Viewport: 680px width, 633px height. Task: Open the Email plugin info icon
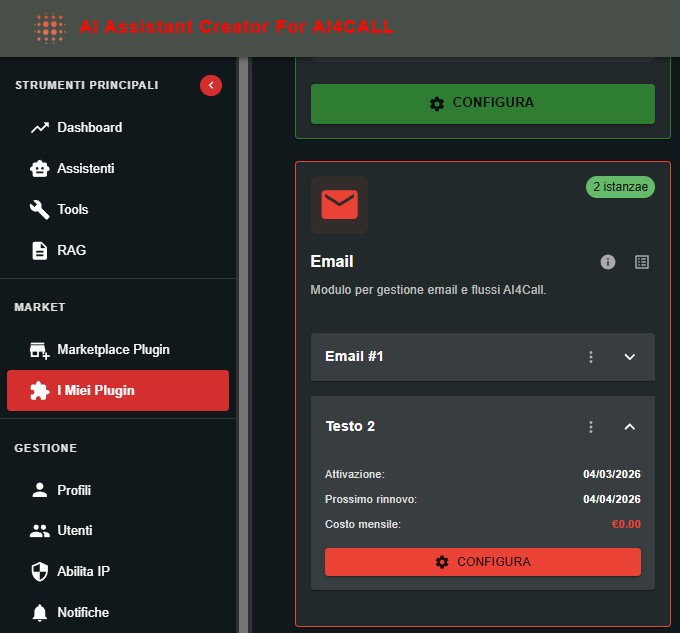[608, 262]
